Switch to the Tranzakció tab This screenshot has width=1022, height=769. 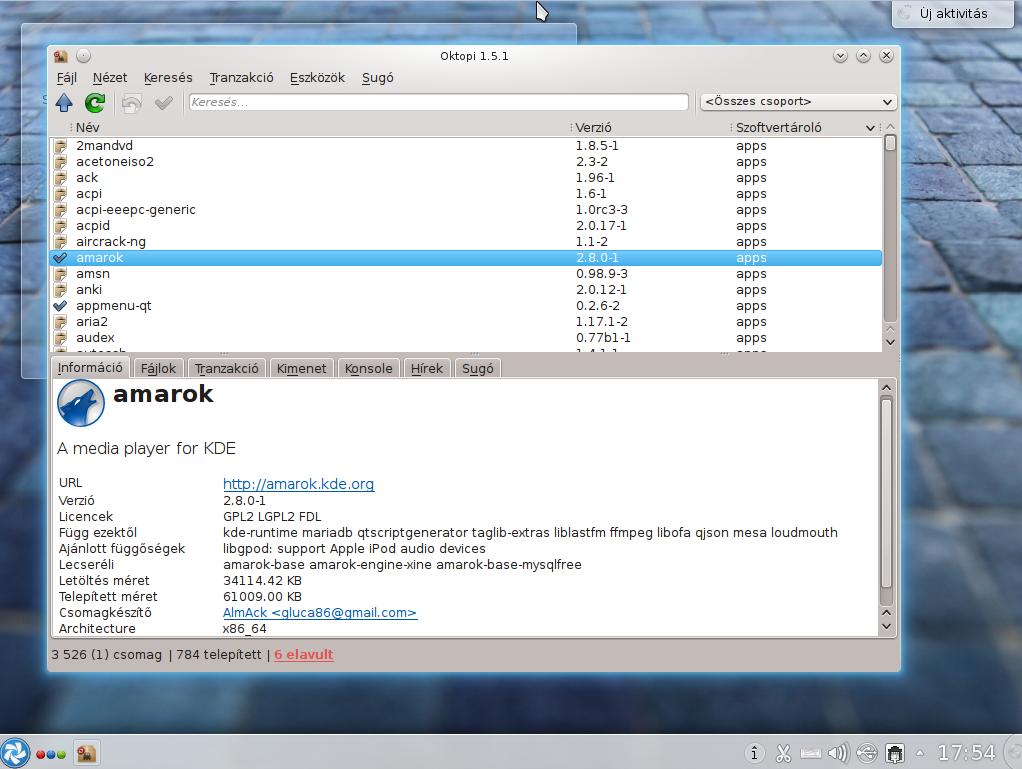(x=227, y=368)
